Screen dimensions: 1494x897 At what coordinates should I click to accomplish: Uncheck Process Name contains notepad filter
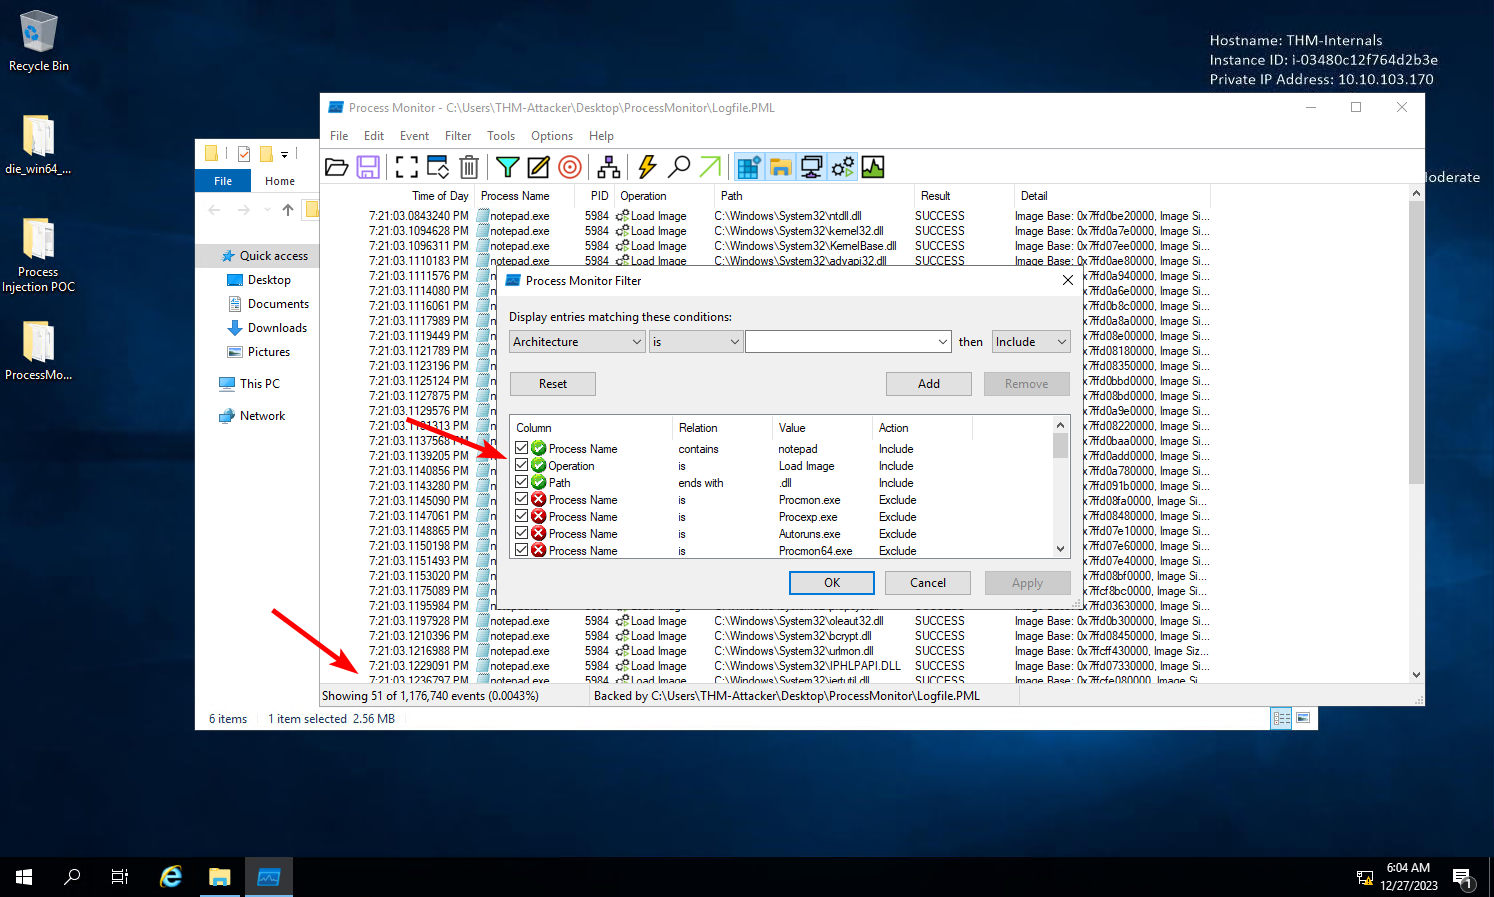pos(522,448)
